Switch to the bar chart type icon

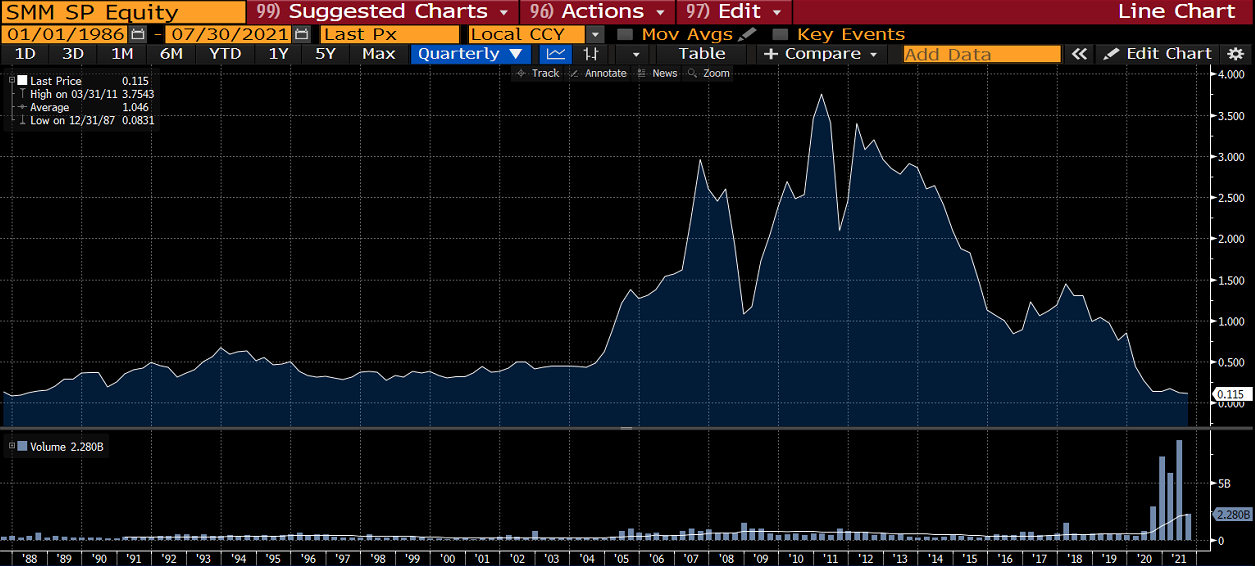click(x=591, y=54)
